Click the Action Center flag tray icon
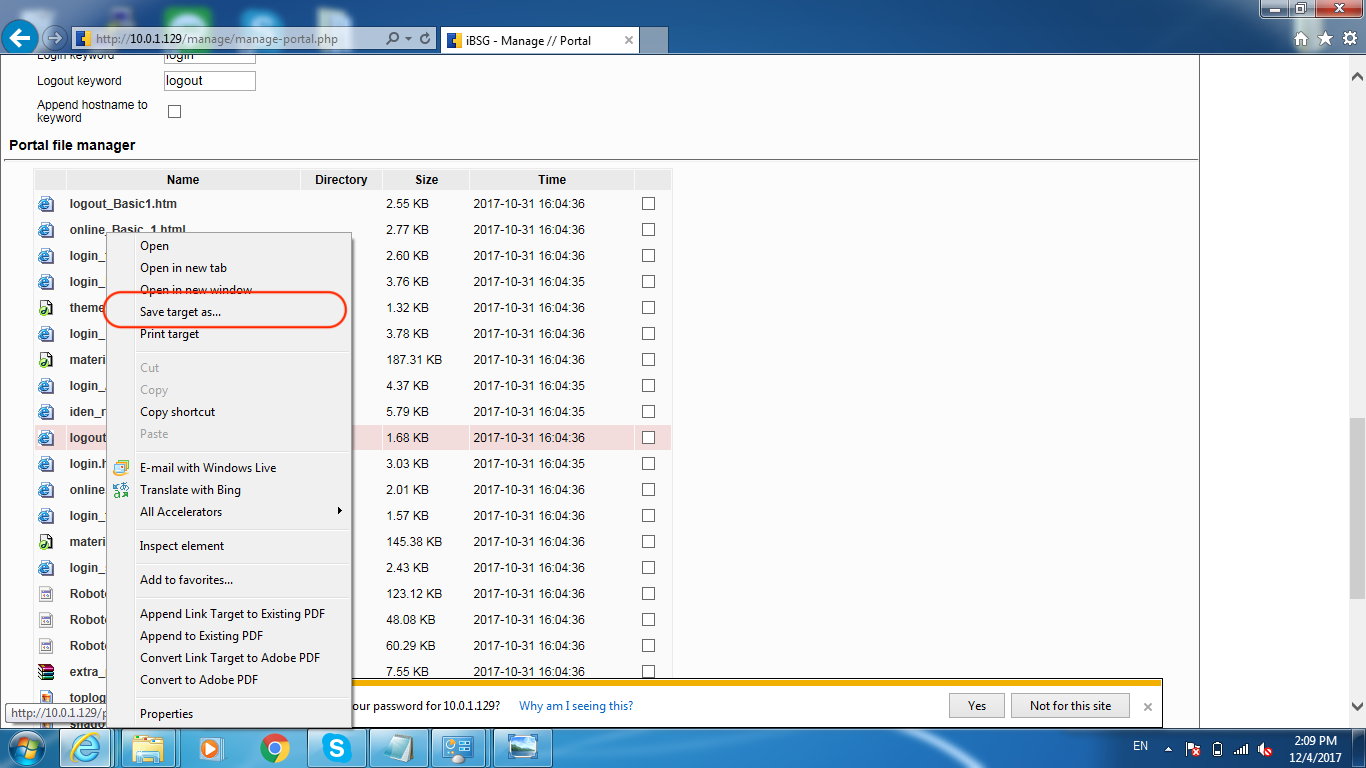Viewport: 1366px width, 768px height. click(1193, 749)
